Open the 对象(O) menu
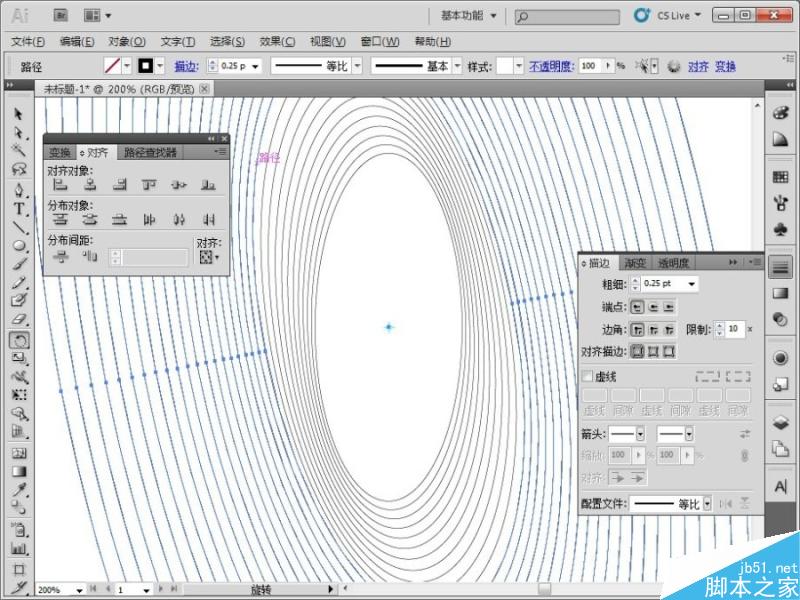The image size is (800, 600). (x=127, y=41)
